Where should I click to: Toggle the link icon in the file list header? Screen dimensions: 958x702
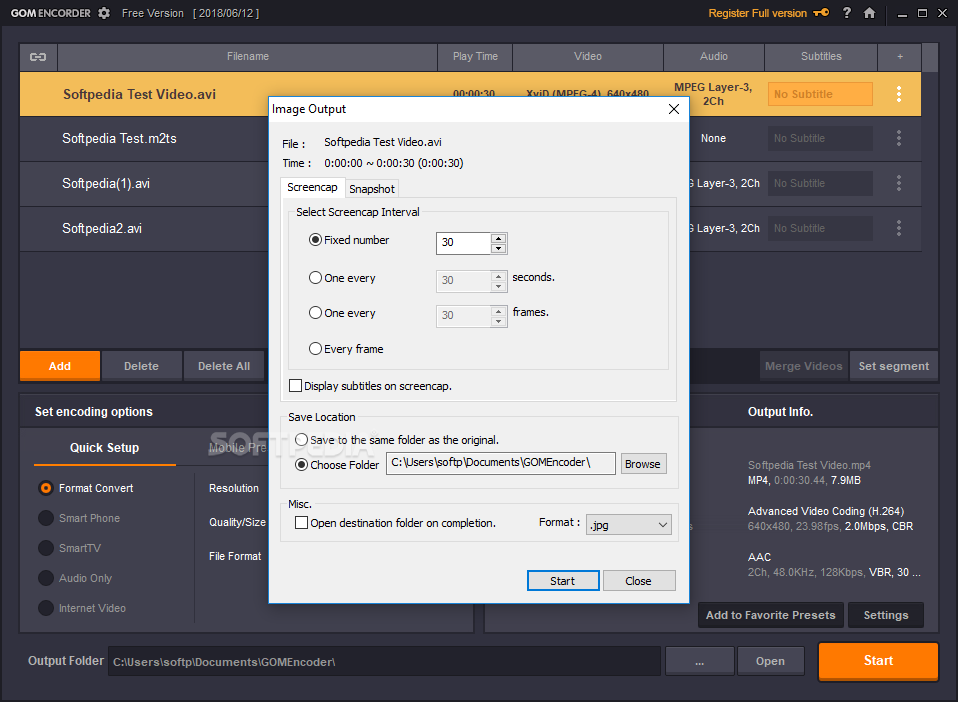click(x=38, y=57)
